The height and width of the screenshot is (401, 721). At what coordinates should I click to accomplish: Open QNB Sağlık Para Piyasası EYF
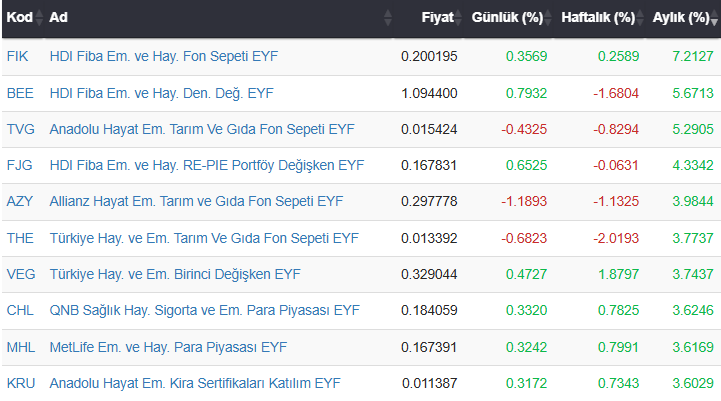point(205,310)
